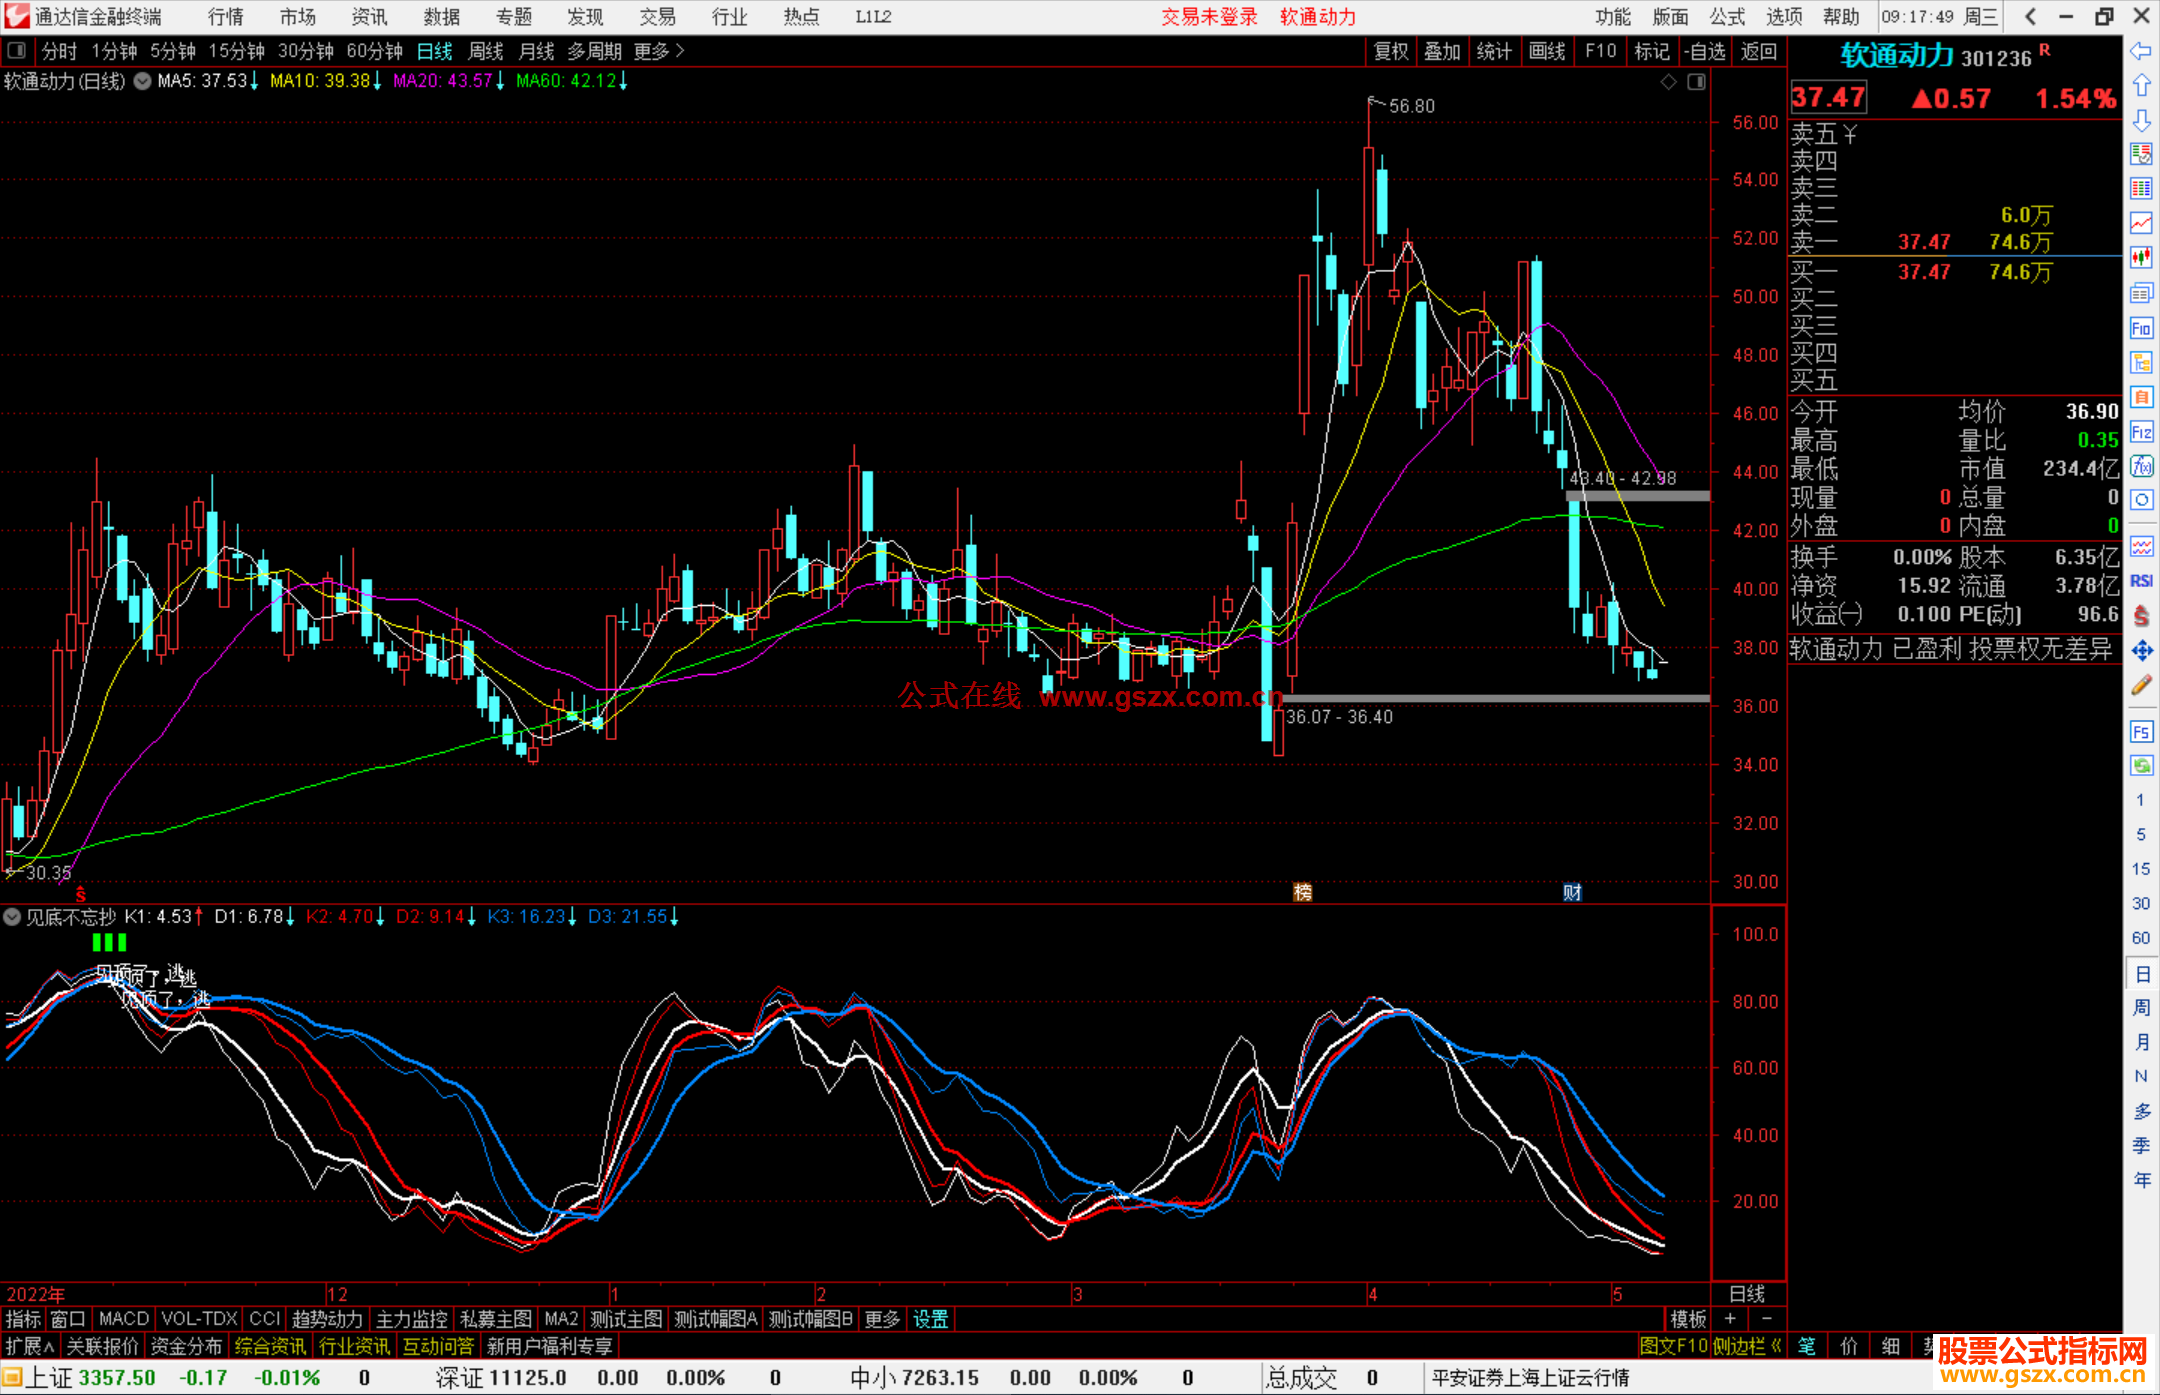Switch to the 60-minute period in sidebar
Image resolution: width=2160 pixels, height=1395 pixels.
(x=2141, y=938)
